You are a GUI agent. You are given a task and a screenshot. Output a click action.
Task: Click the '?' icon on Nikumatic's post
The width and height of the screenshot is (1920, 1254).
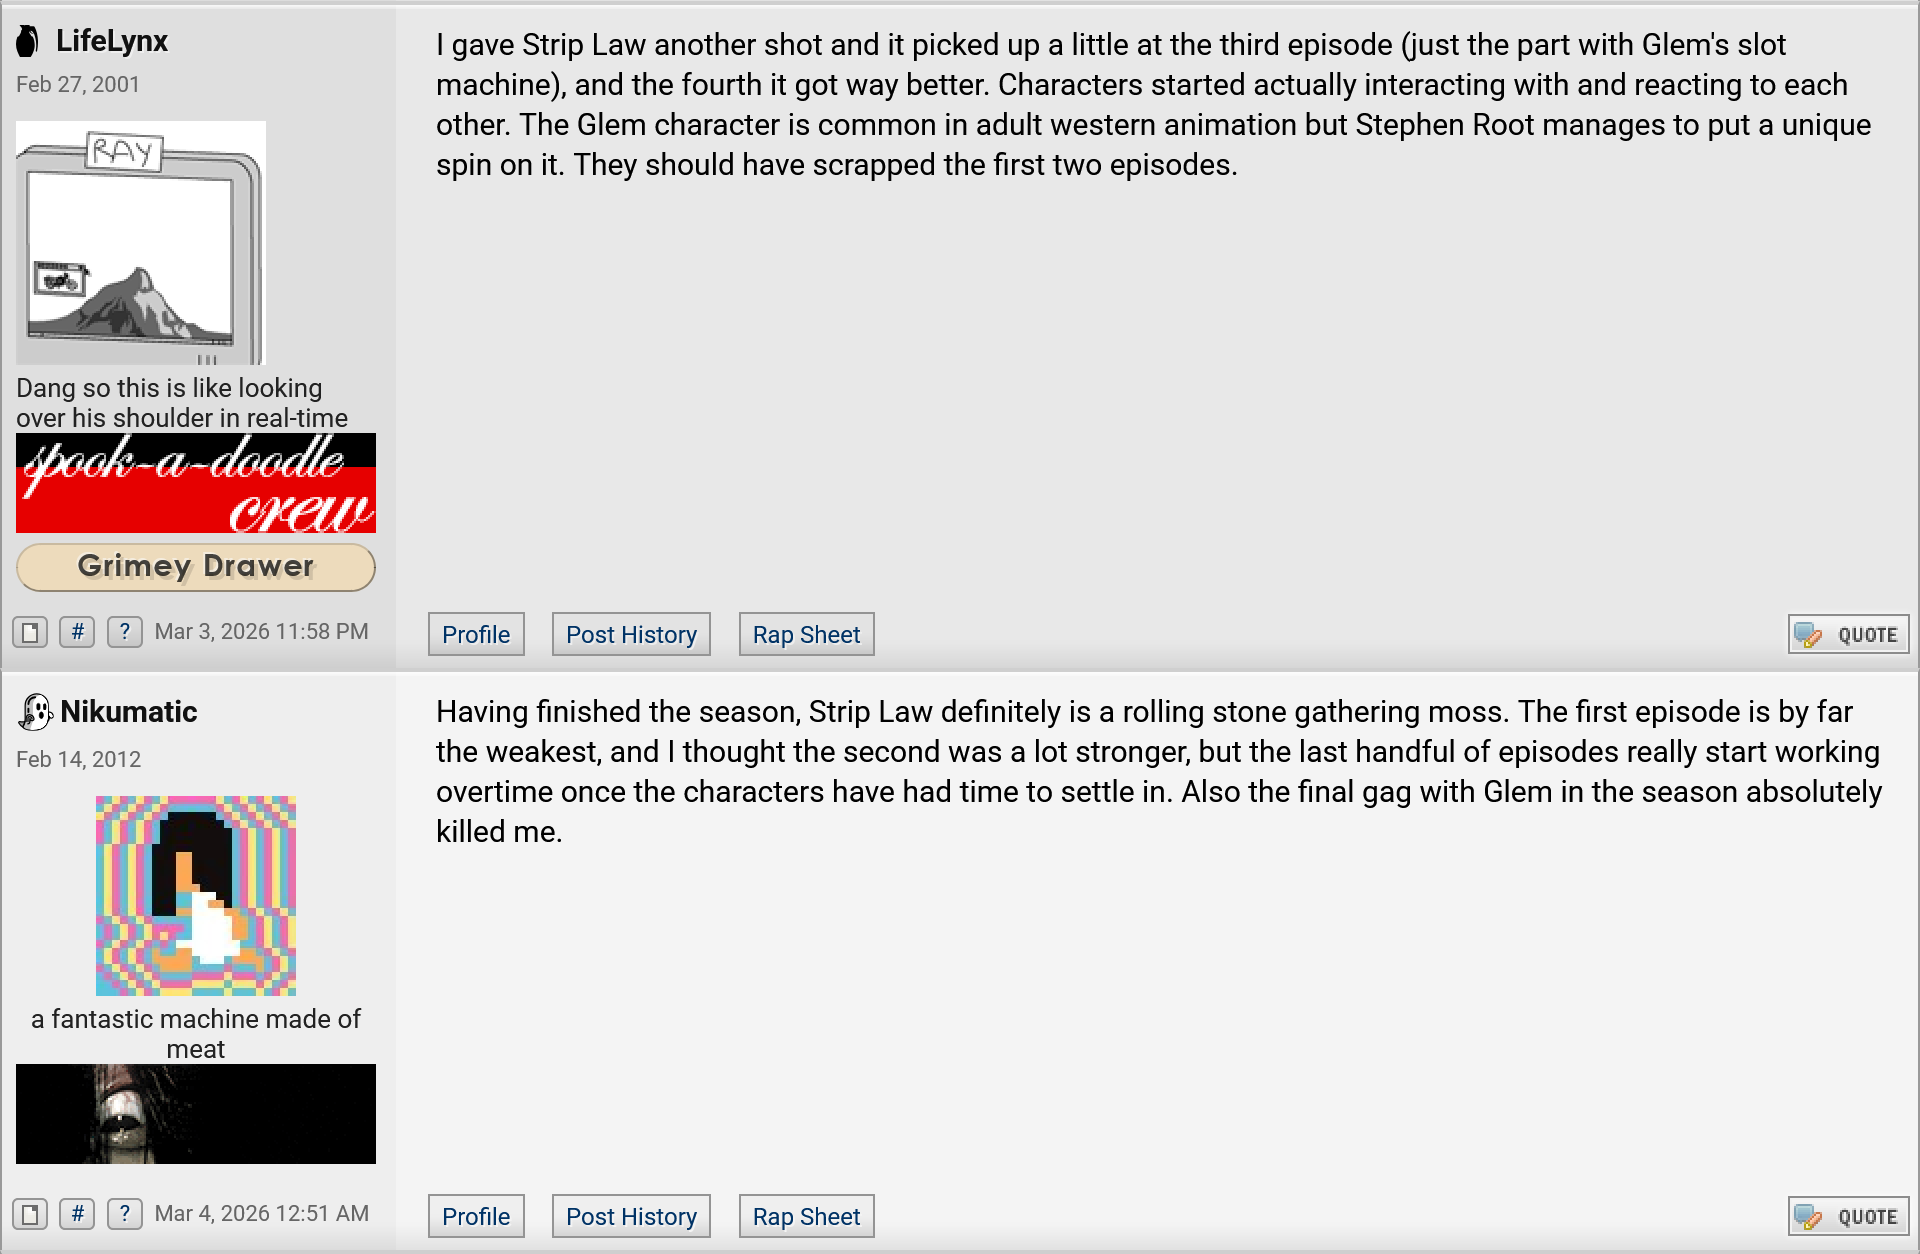(x=124, y=1214)
